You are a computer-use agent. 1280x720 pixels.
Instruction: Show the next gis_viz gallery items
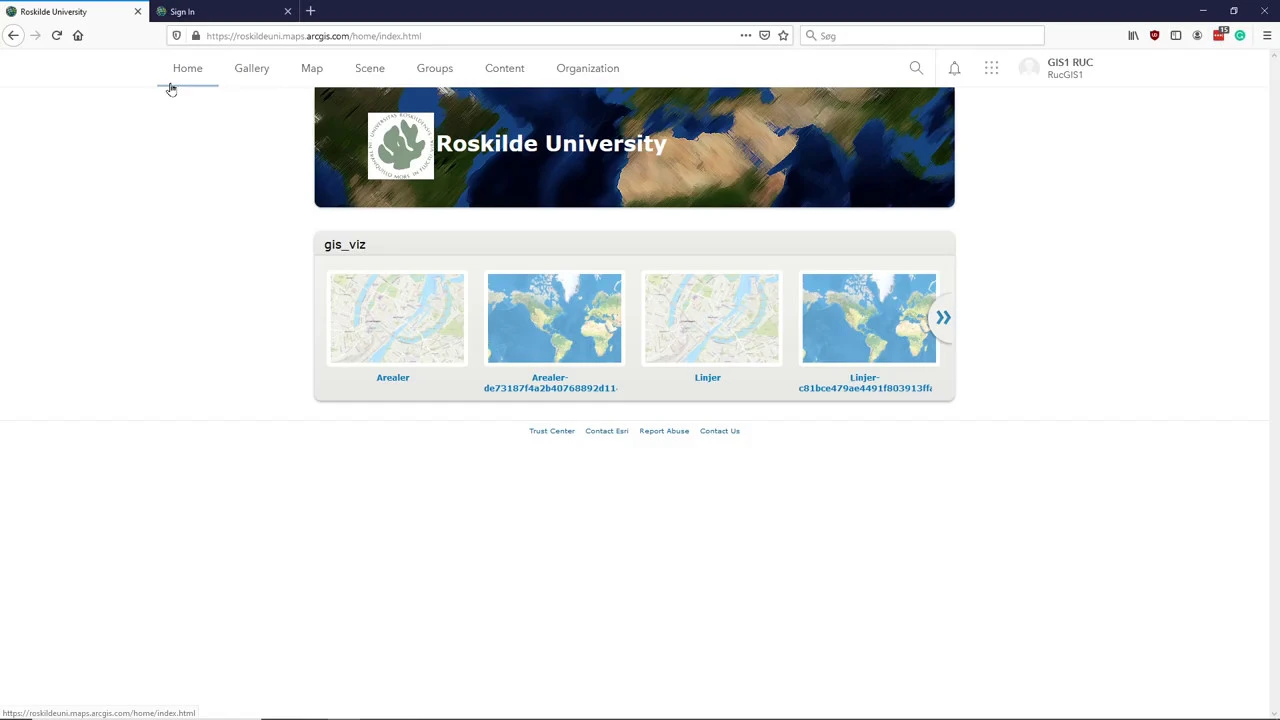click(x=943, y=318)
